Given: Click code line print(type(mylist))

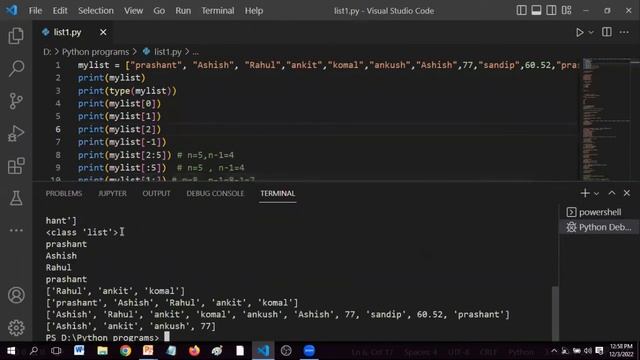Looking at the screenshot, I should (127, 91).
